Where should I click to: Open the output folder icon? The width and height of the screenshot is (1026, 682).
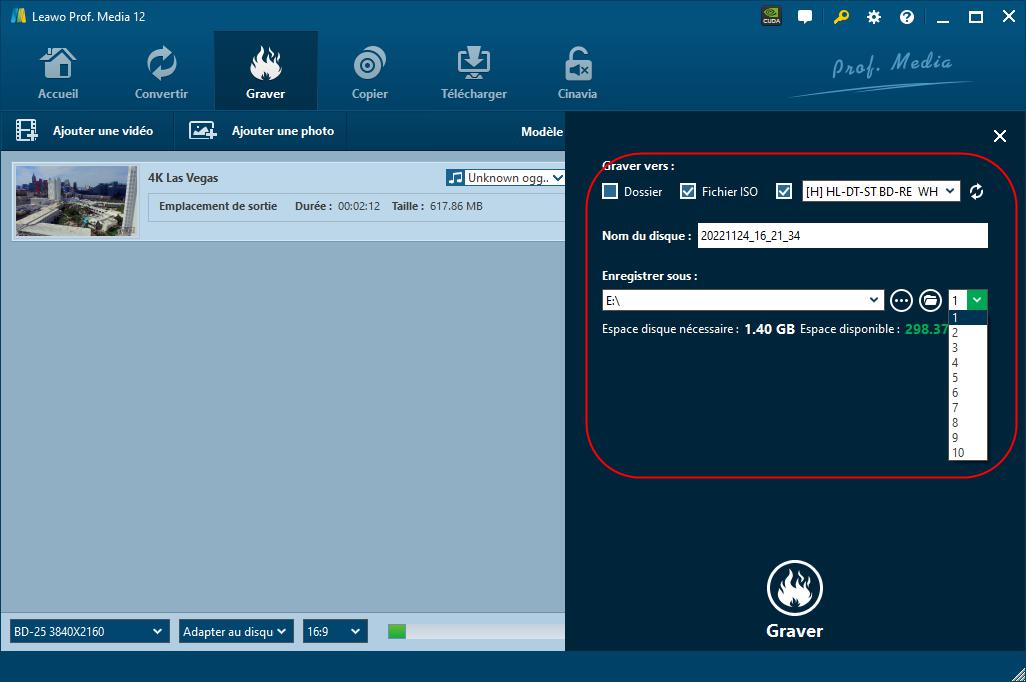point(931,300)
